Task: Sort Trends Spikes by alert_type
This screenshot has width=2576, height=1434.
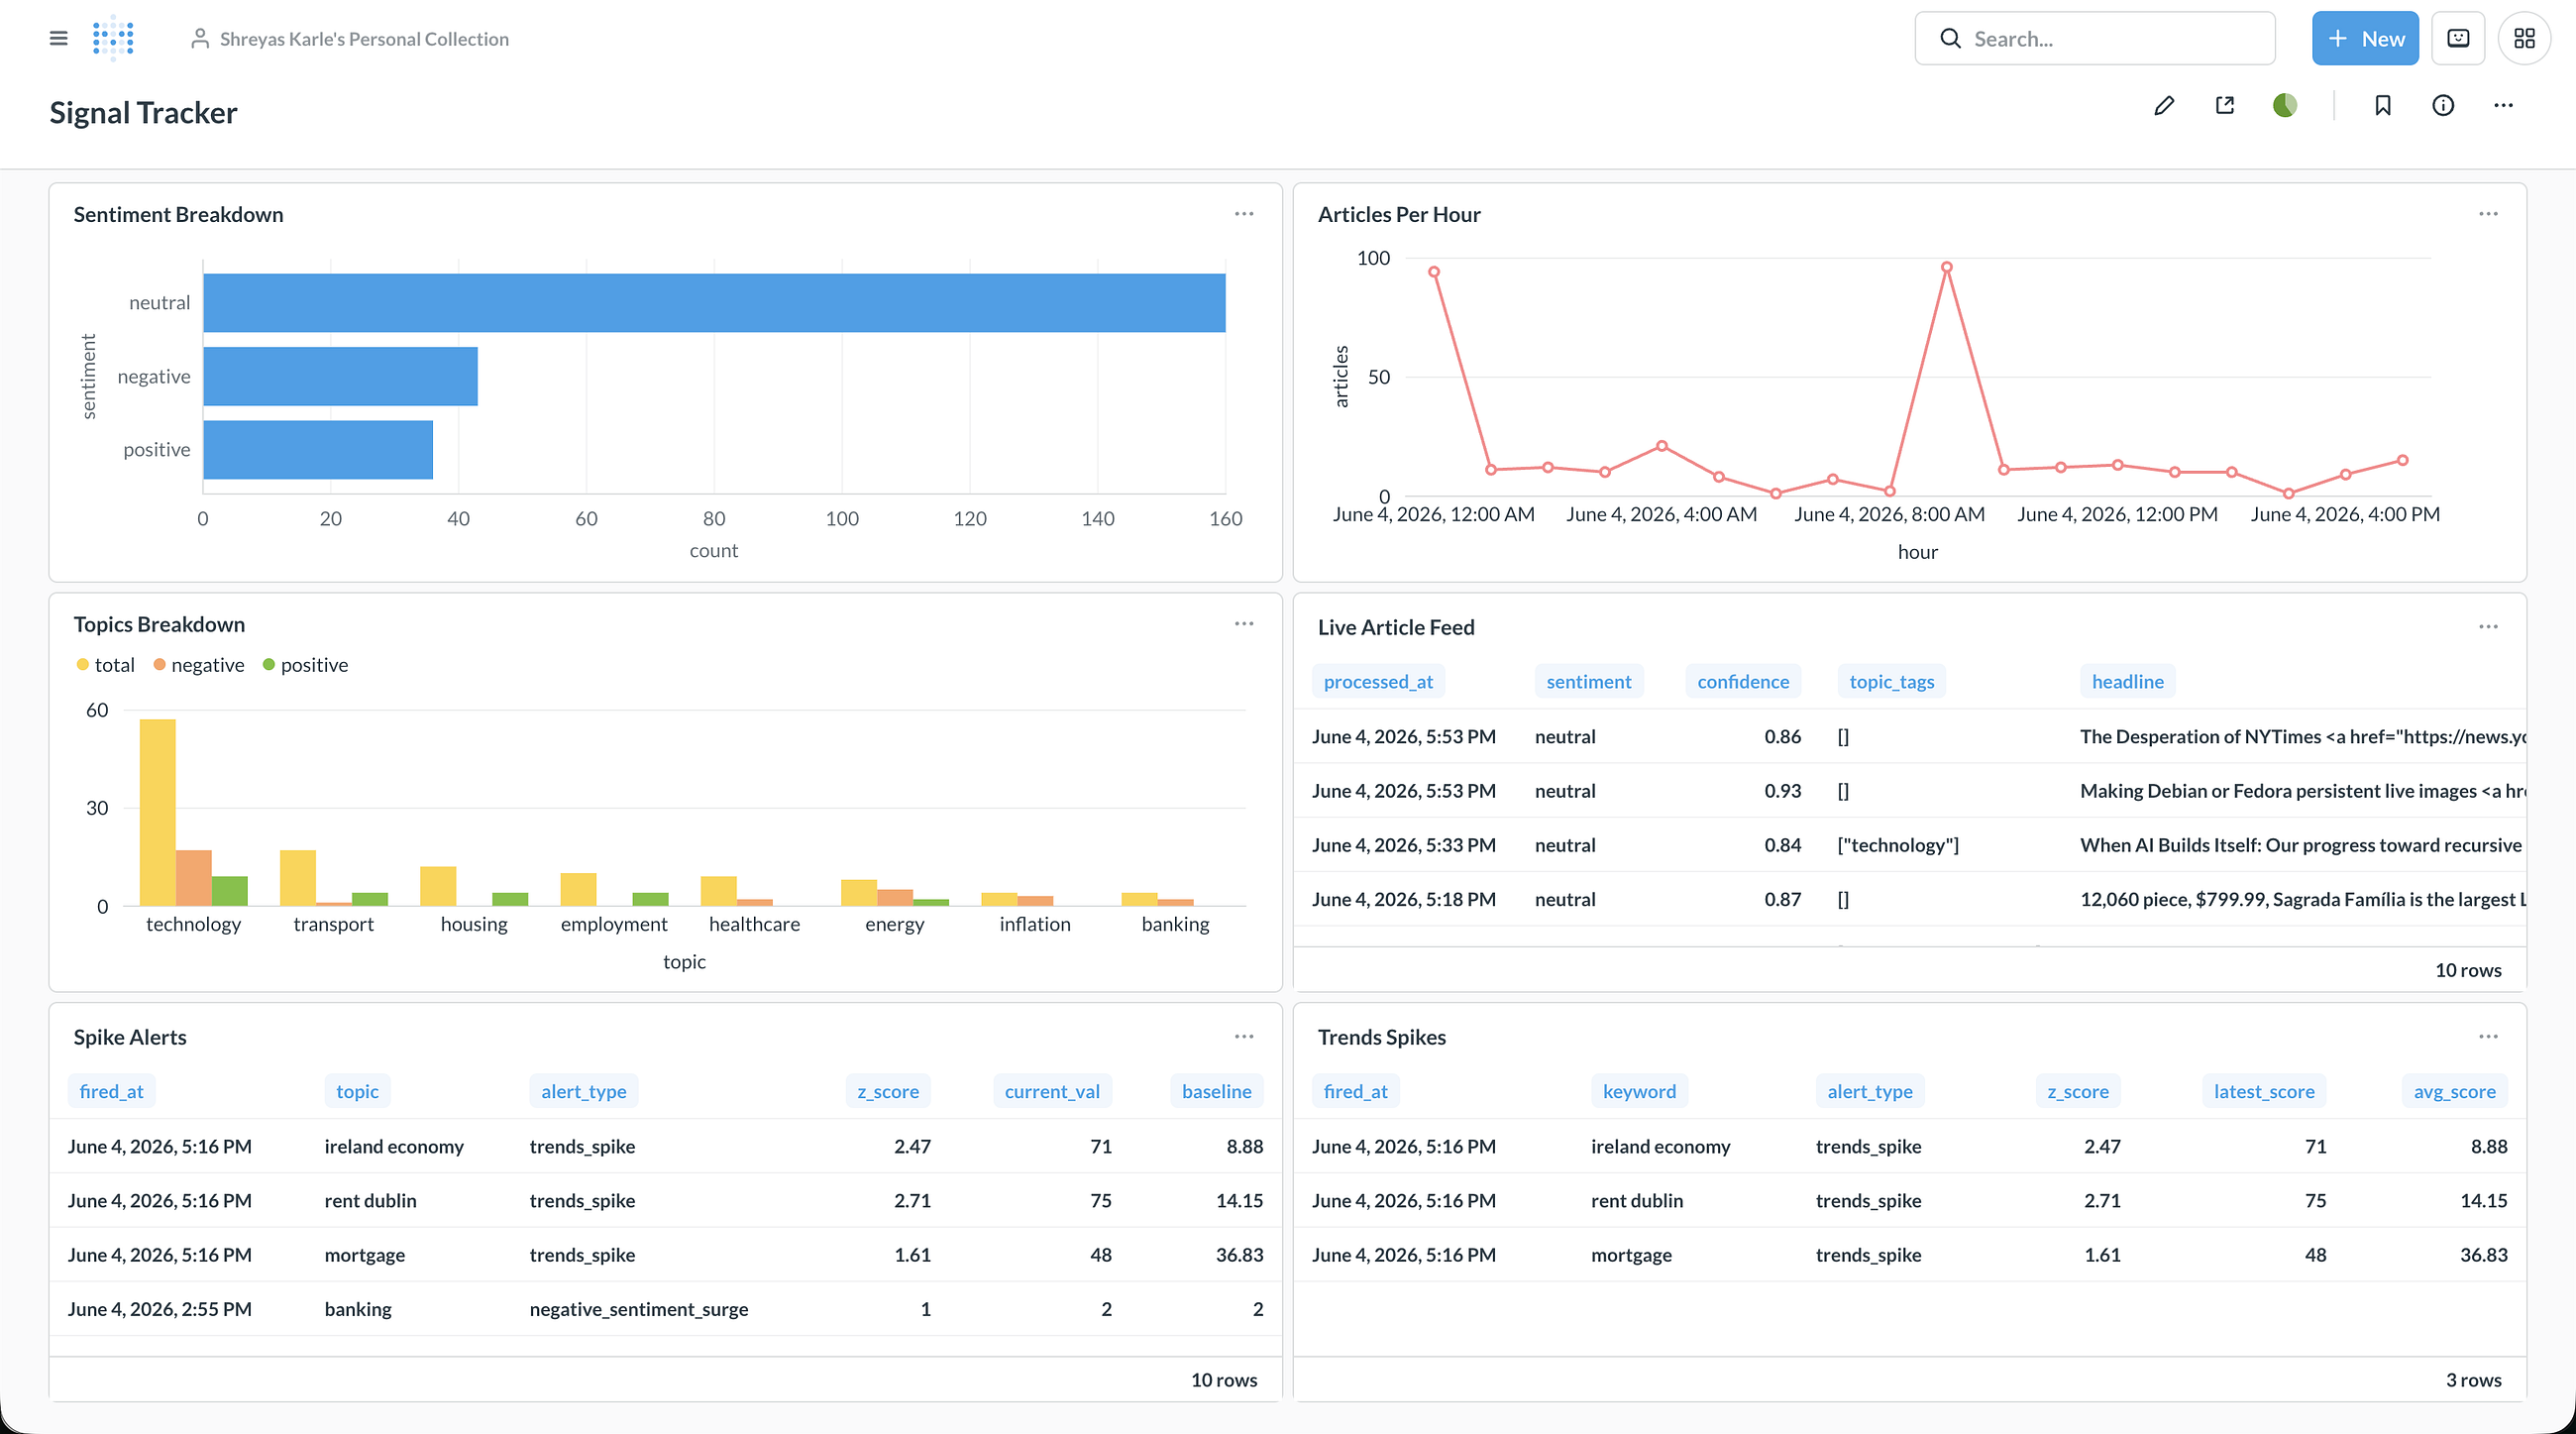Action: coord(1869,1092)
